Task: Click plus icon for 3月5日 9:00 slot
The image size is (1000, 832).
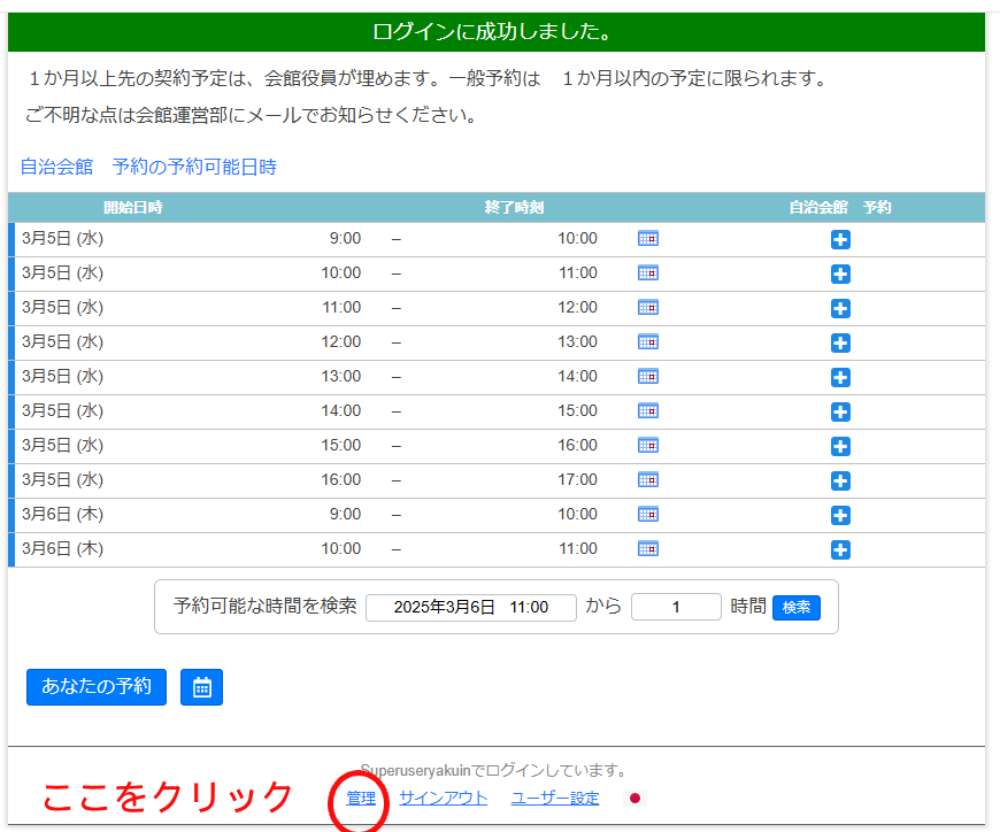Action: coord(840,239)
